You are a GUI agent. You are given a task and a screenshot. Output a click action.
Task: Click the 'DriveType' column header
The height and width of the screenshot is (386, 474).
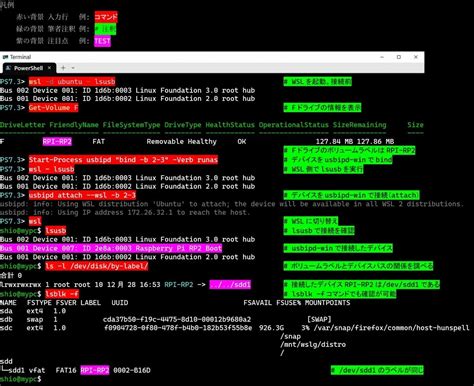183,125
